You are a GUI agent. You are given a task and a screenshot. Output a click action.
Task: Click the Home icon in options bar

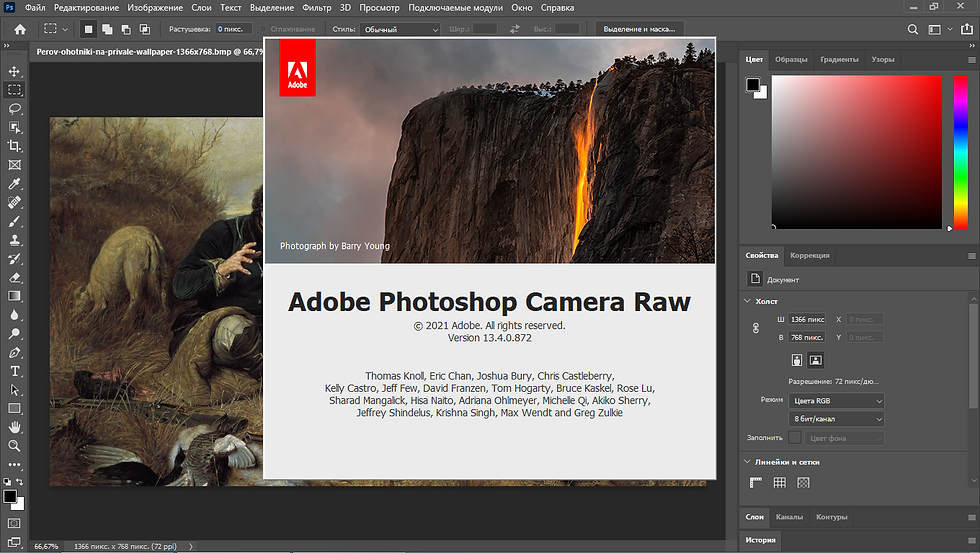click(20, 29)
